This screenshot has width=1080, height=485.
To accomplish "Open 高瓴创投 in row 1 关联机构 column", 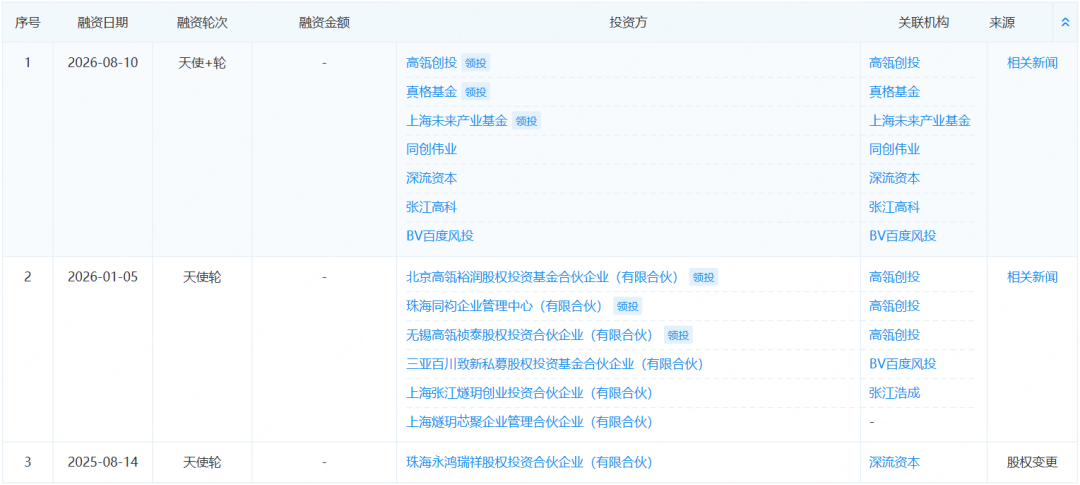I will (x=894, y=63).
